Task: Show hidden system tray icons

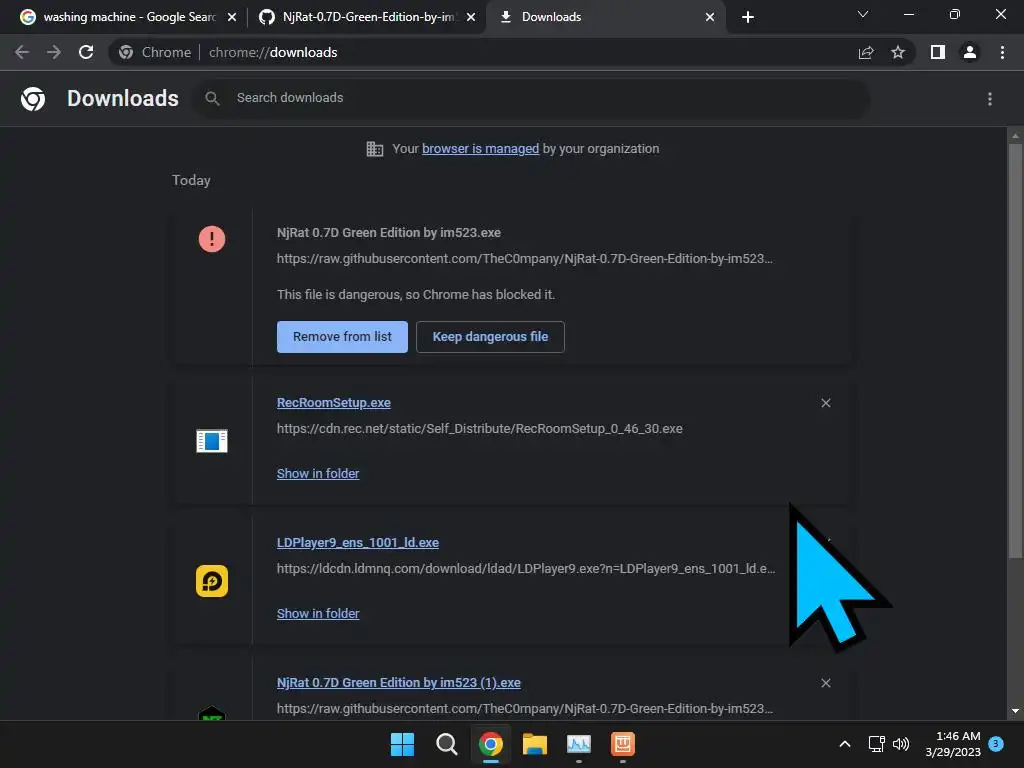Action: point(844,744)
